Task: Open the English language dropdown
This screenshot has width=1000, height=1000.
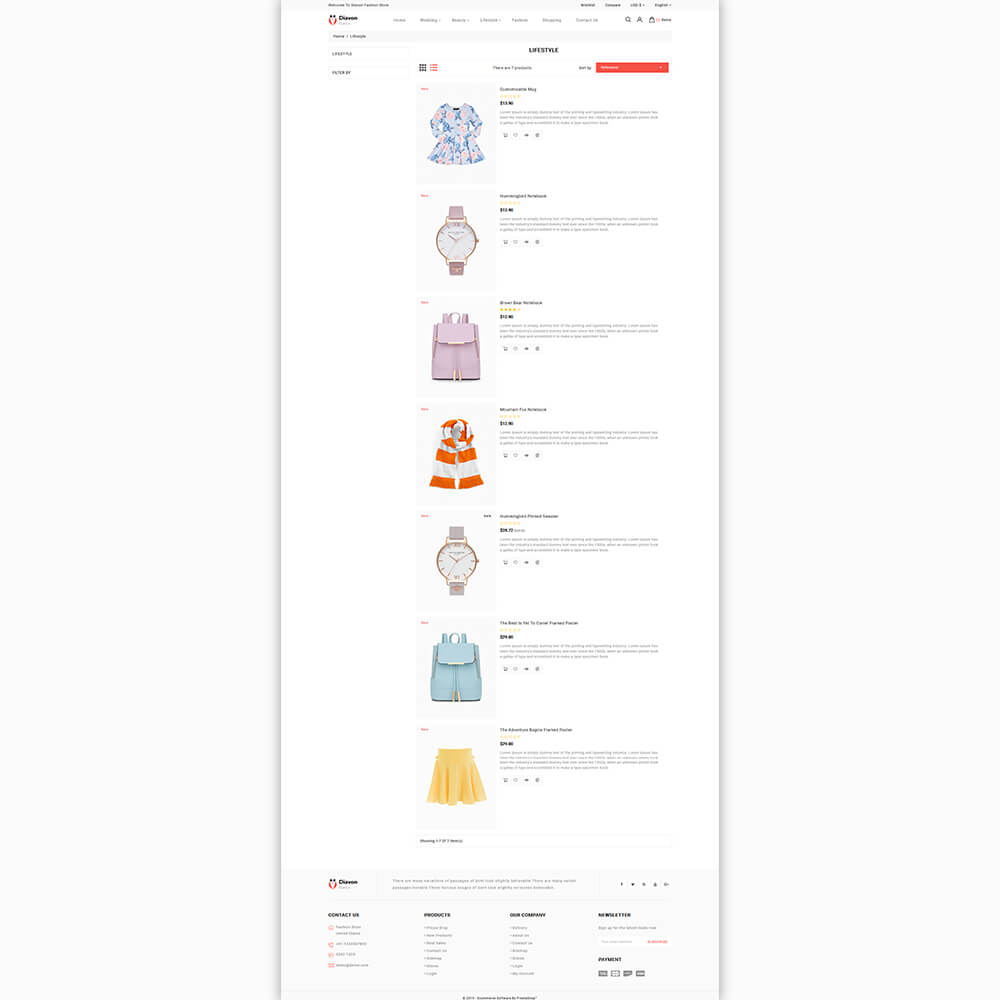Action: (663, 5)
